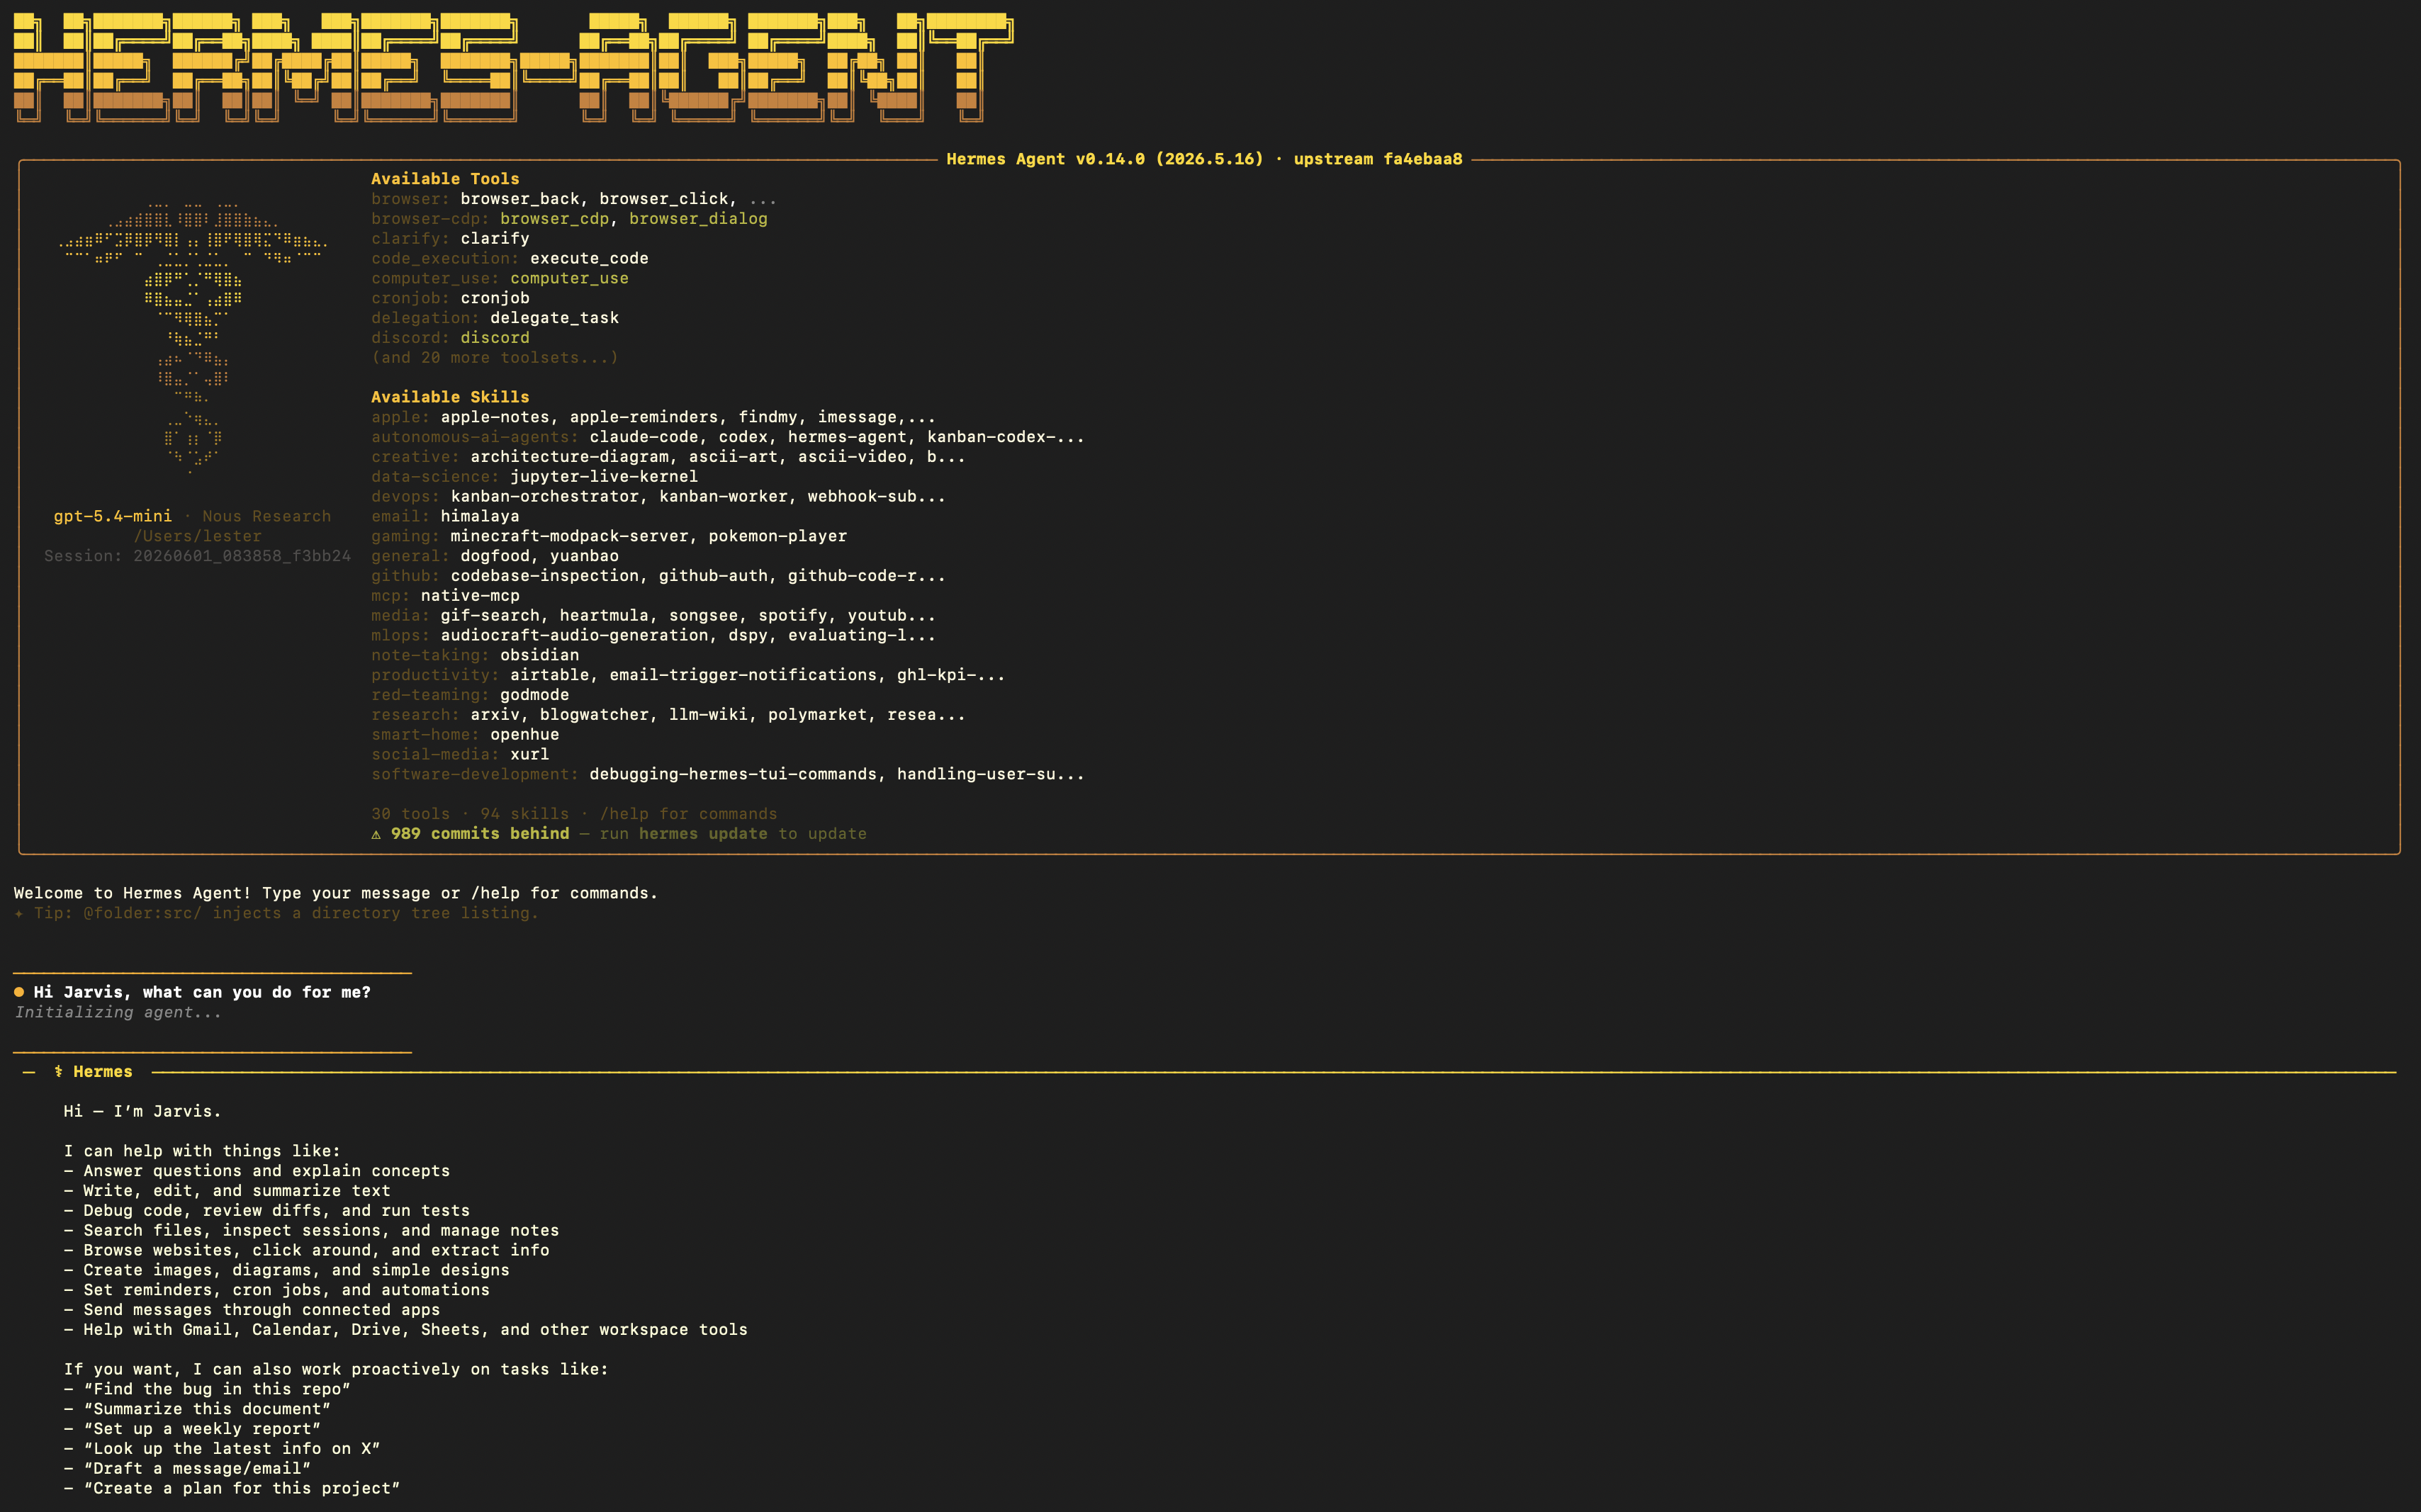Screen dimensions: 2421x1512
Task: Click the minecraft-modpack-server skill
Action: click(x=569, y=536)
